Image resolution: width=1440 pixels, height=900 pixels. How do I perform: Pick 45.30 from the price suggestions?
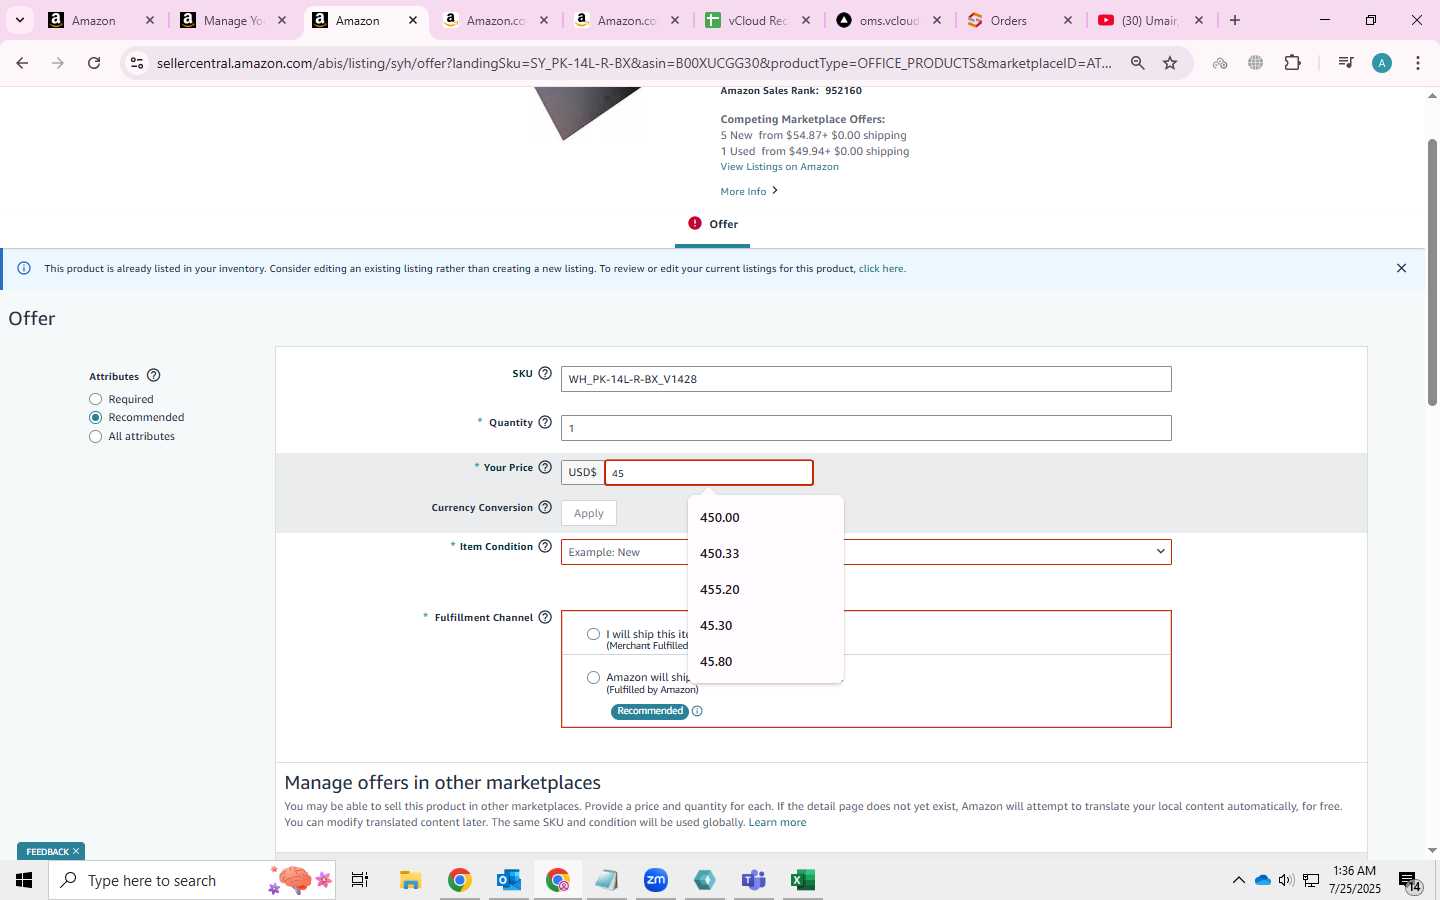(x=766, y=626)
